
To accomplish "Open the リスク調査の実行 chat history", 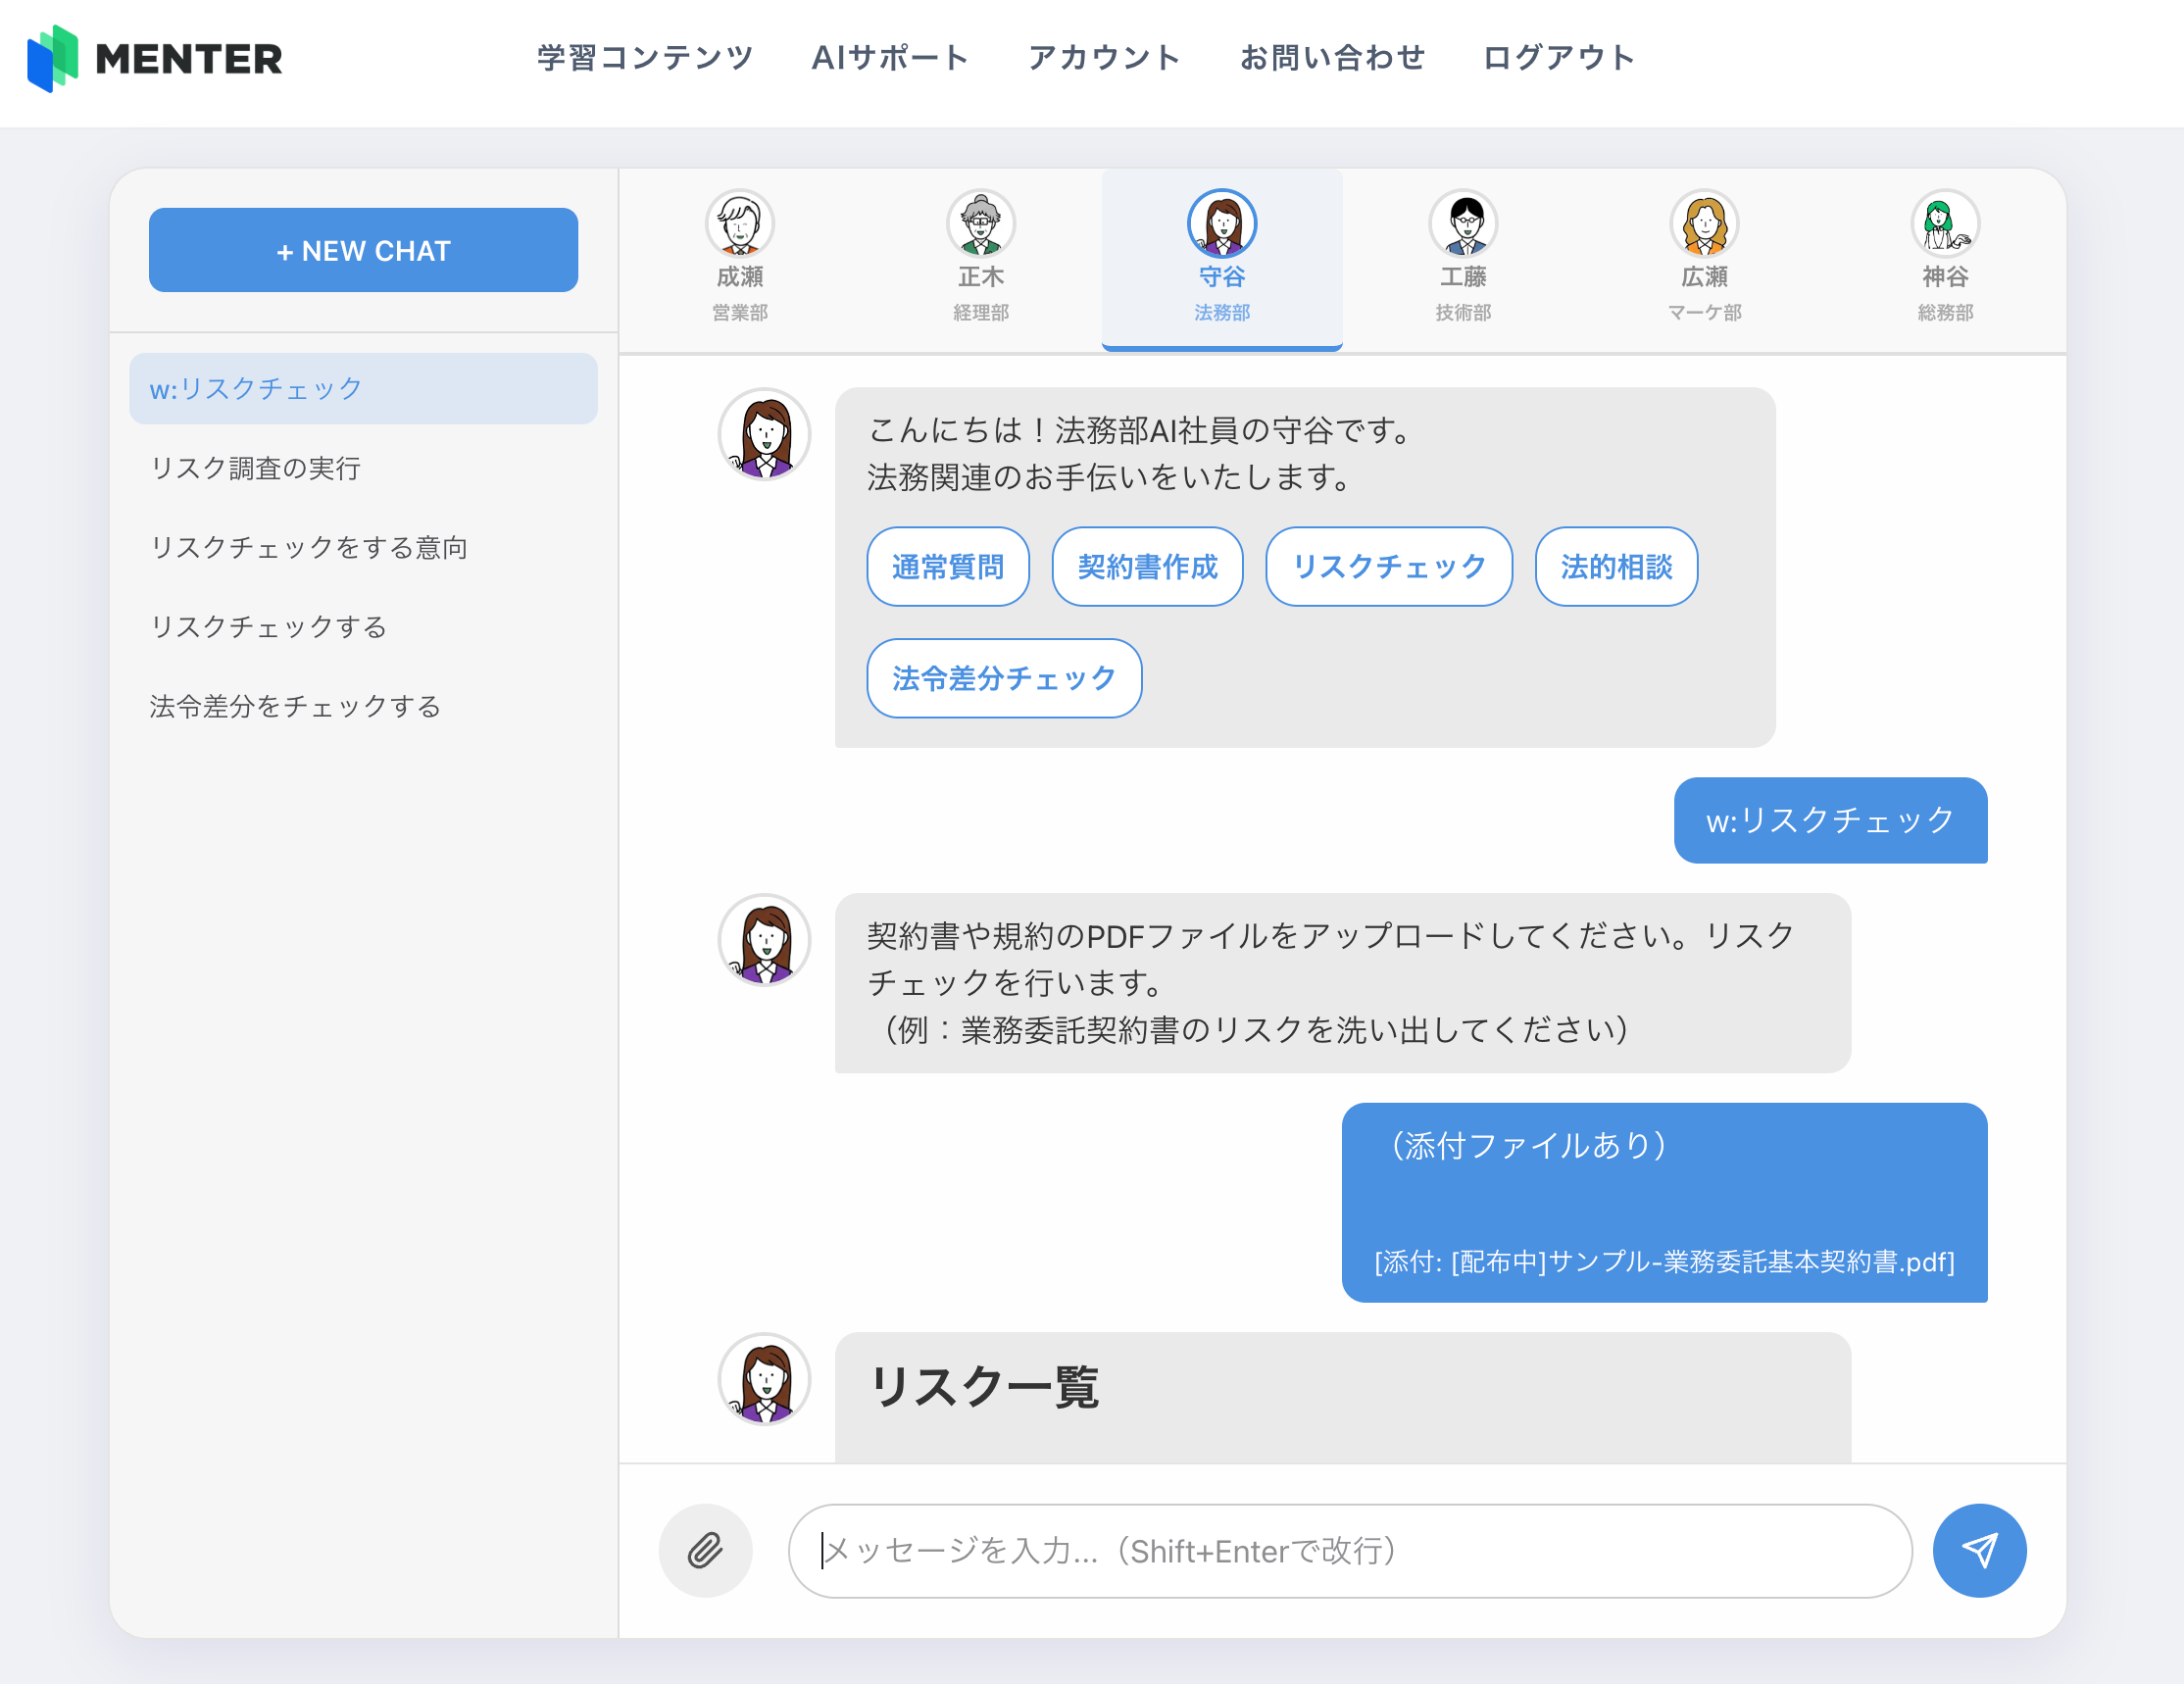I will 256,468.
